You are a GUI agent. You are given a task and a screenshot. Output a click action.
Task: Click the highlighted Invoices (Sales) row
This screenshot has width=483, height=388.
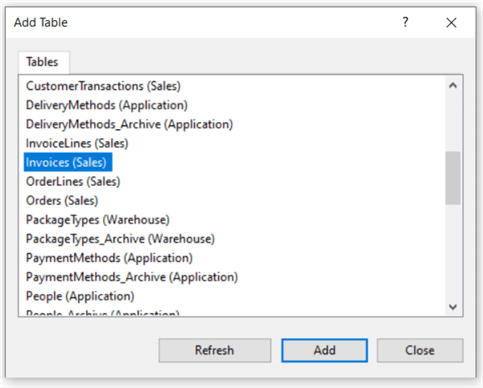click(68, 162)
